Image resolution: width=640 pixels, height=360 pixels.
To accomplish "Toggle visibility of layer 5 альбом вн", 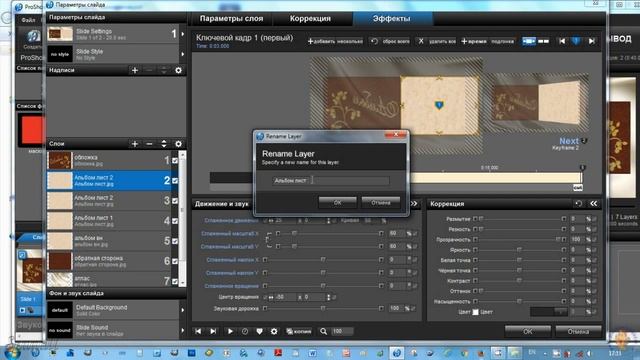I will pos(175,241).
